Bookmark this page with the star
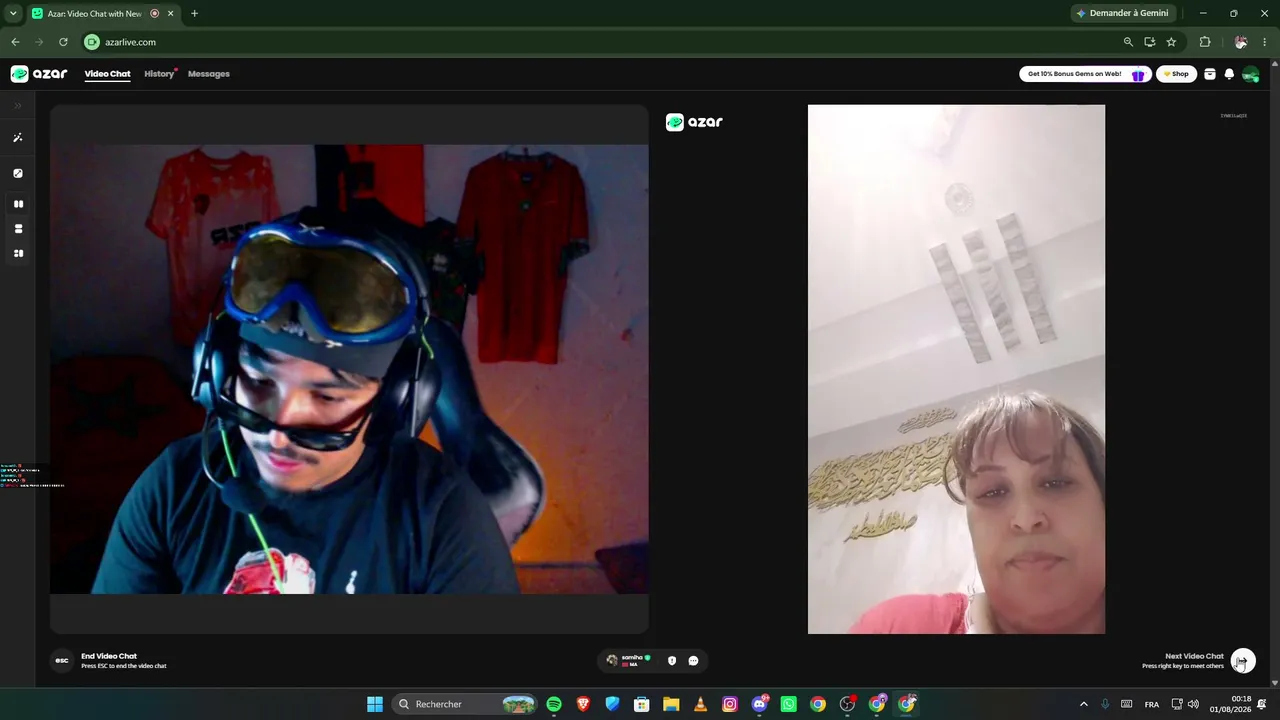 (1171, 42)
